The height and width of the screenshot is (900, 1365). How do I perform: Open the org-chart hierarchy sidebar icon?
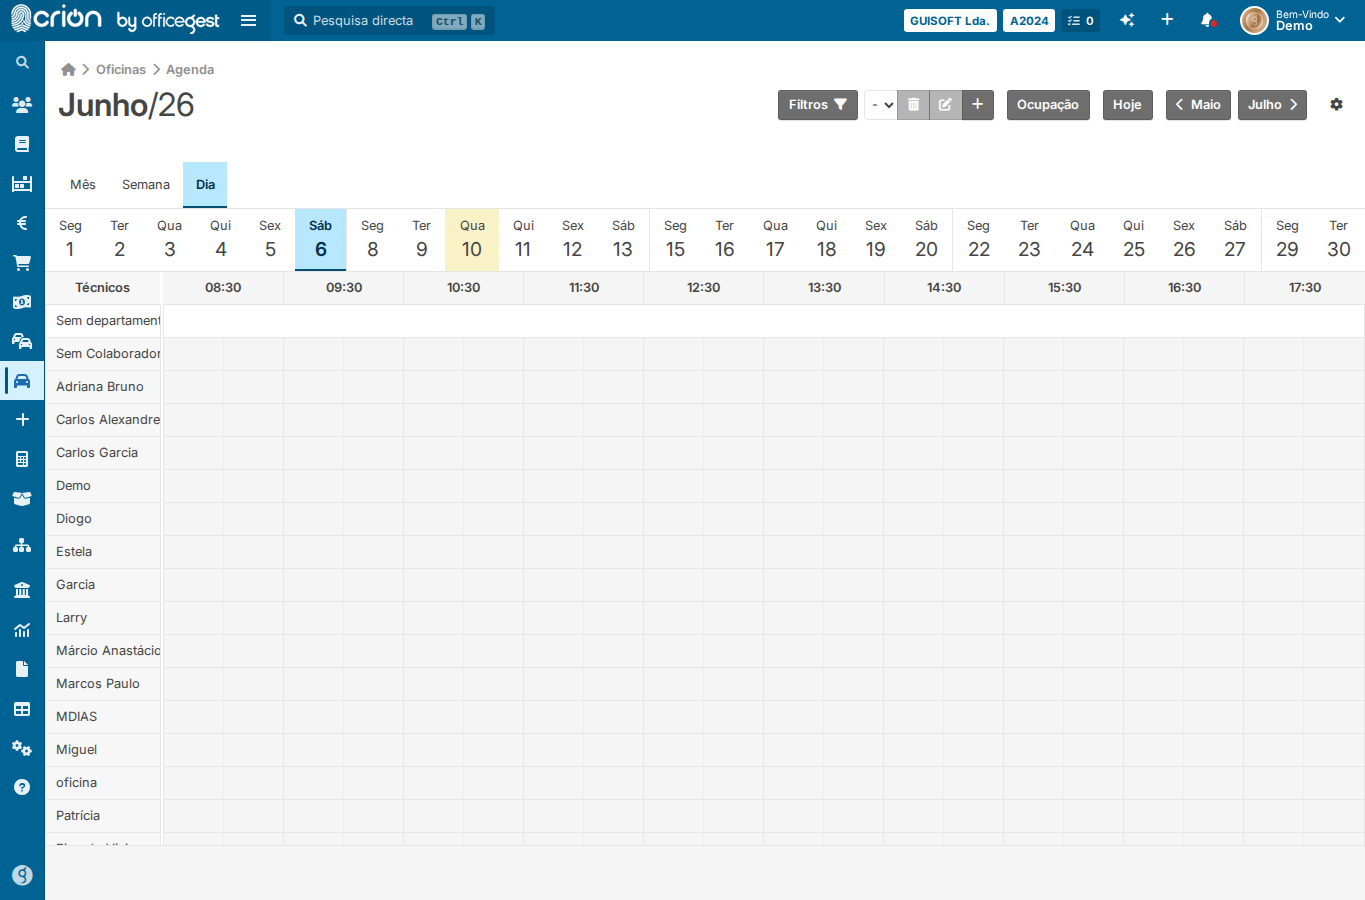pyautogui.click(x=22, y=545)
